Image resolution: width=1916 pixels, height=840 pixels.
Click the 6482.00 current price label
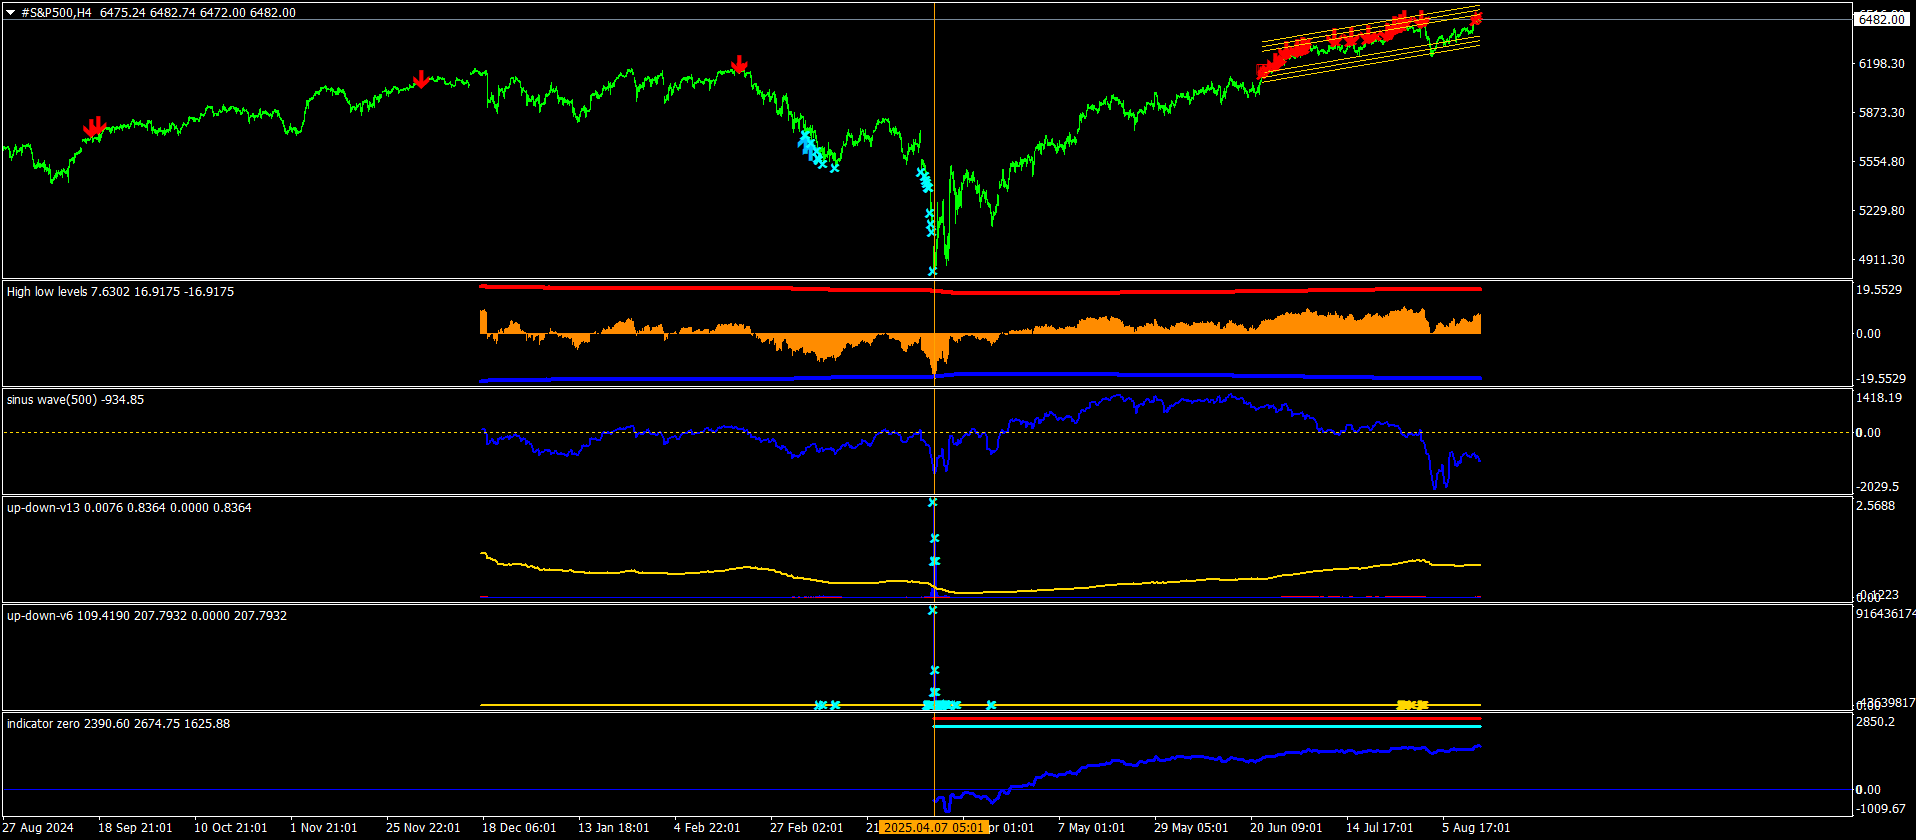coord(1881,20)
